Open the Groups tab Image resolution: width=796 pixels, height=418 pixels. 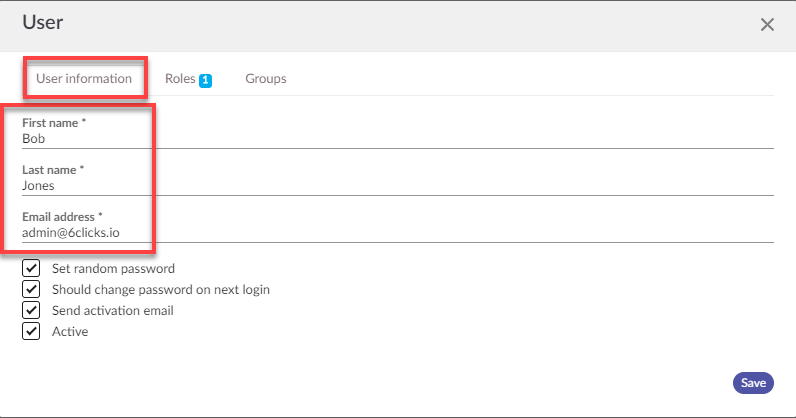pos(266,78)
